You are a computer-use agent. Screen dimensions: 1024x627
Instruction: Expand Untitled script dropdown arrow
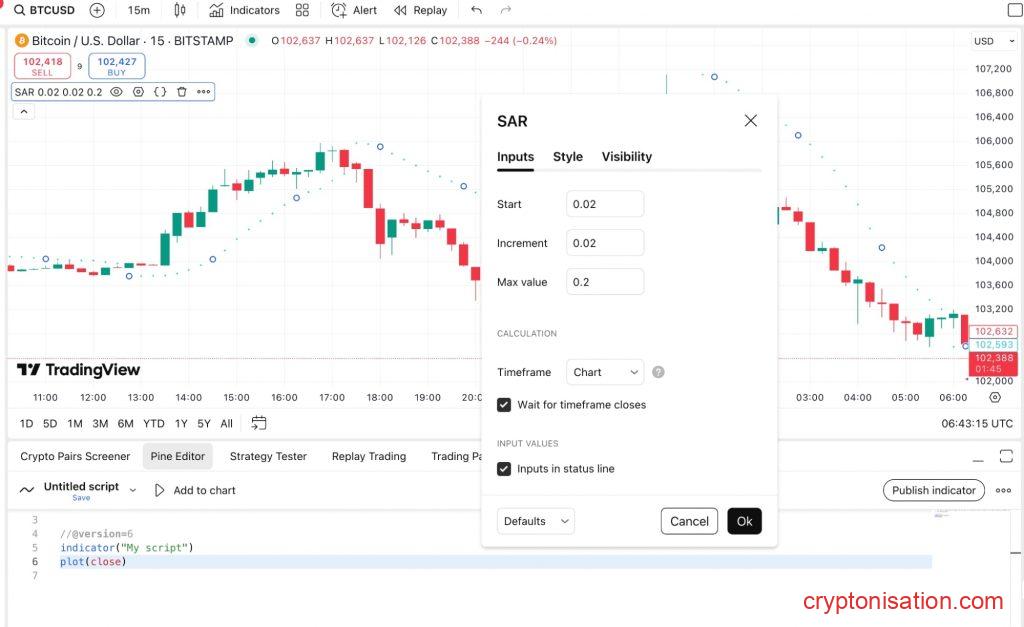[133, 490]
